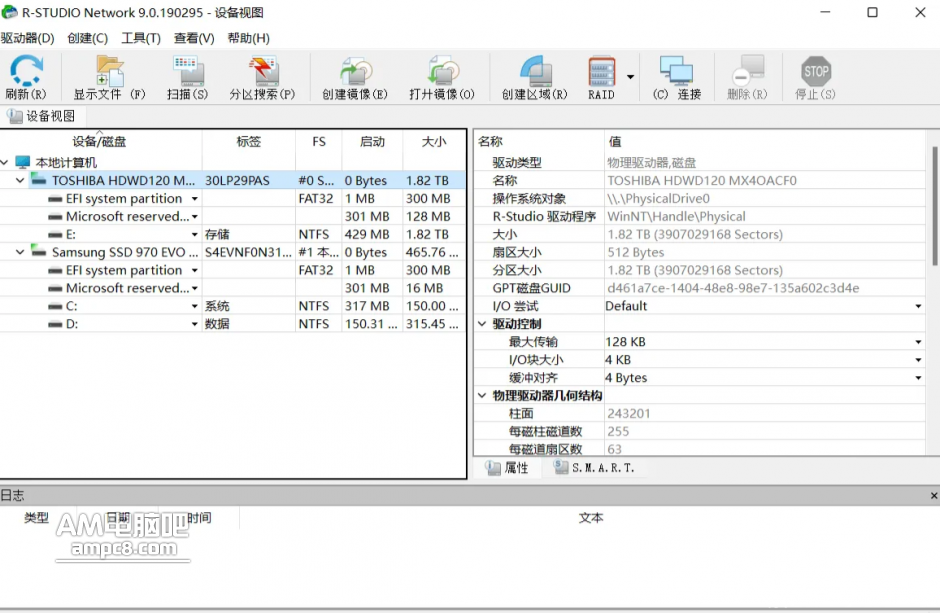940x613 pixels.
Task: Select the D: partition row
Action: (x=233, y=324)
